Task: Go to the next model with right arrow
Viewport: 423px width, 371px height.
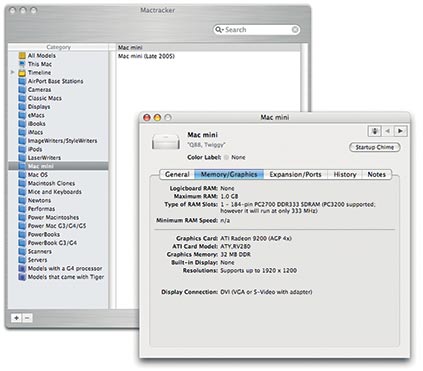Action: 400,131
